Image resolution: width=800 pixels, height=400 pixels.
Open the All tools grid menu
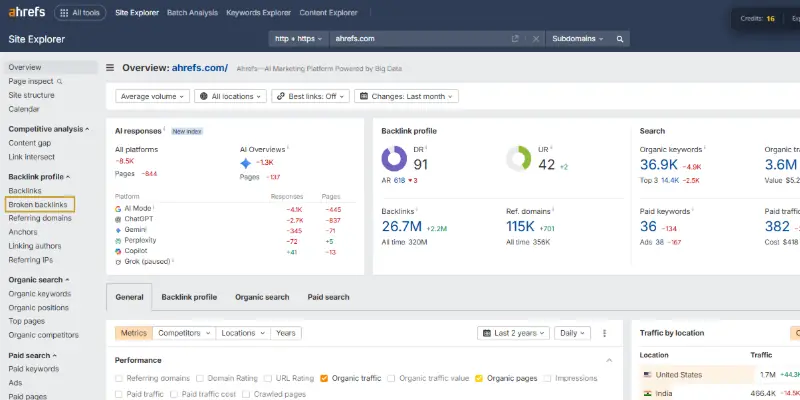[80, 13]
